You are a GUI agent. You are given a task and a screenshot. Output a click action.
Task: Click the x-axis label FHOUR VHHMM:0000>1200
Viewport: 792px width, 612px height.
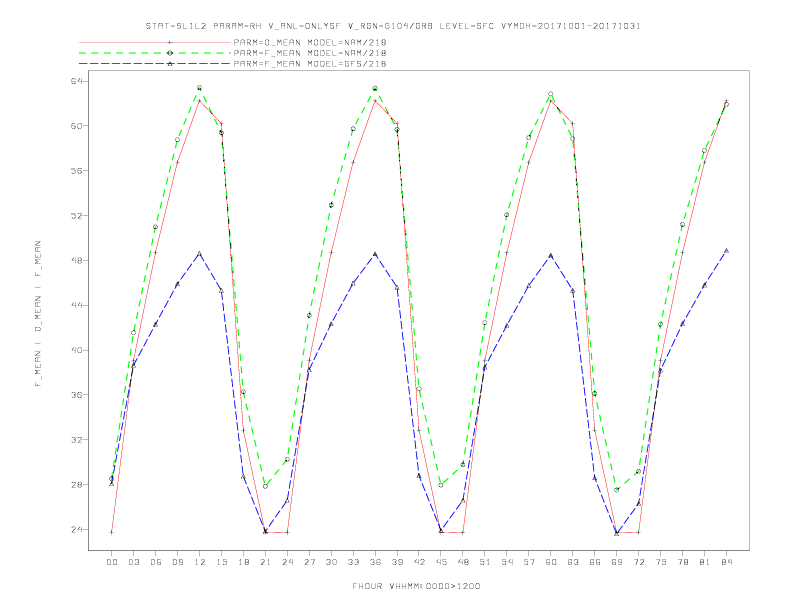point(416,586)
